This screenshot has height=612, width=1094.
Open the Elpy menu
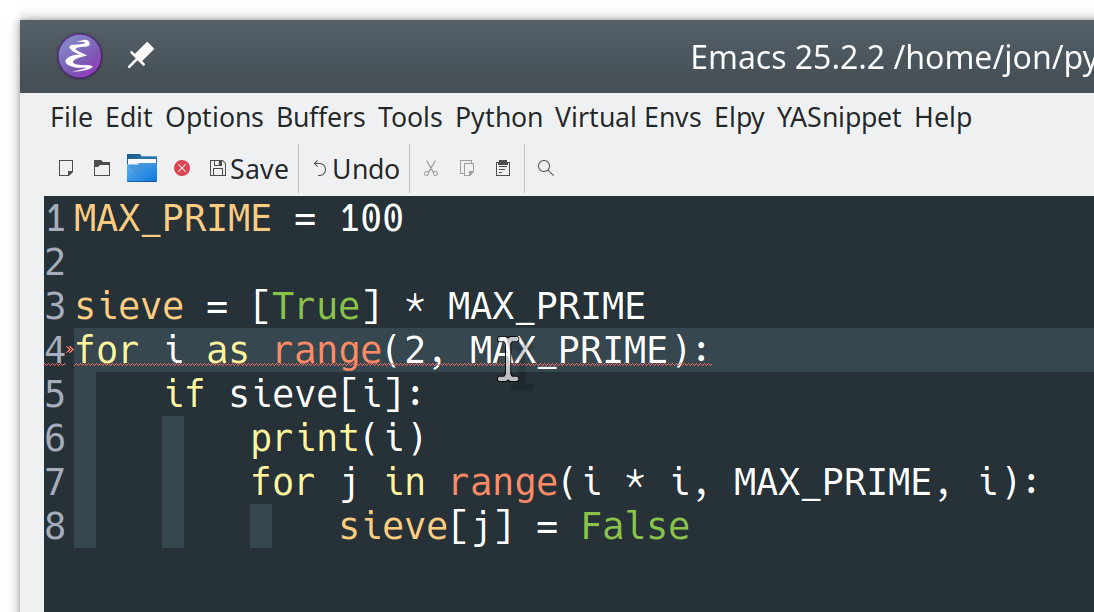[x=740, y=118]
